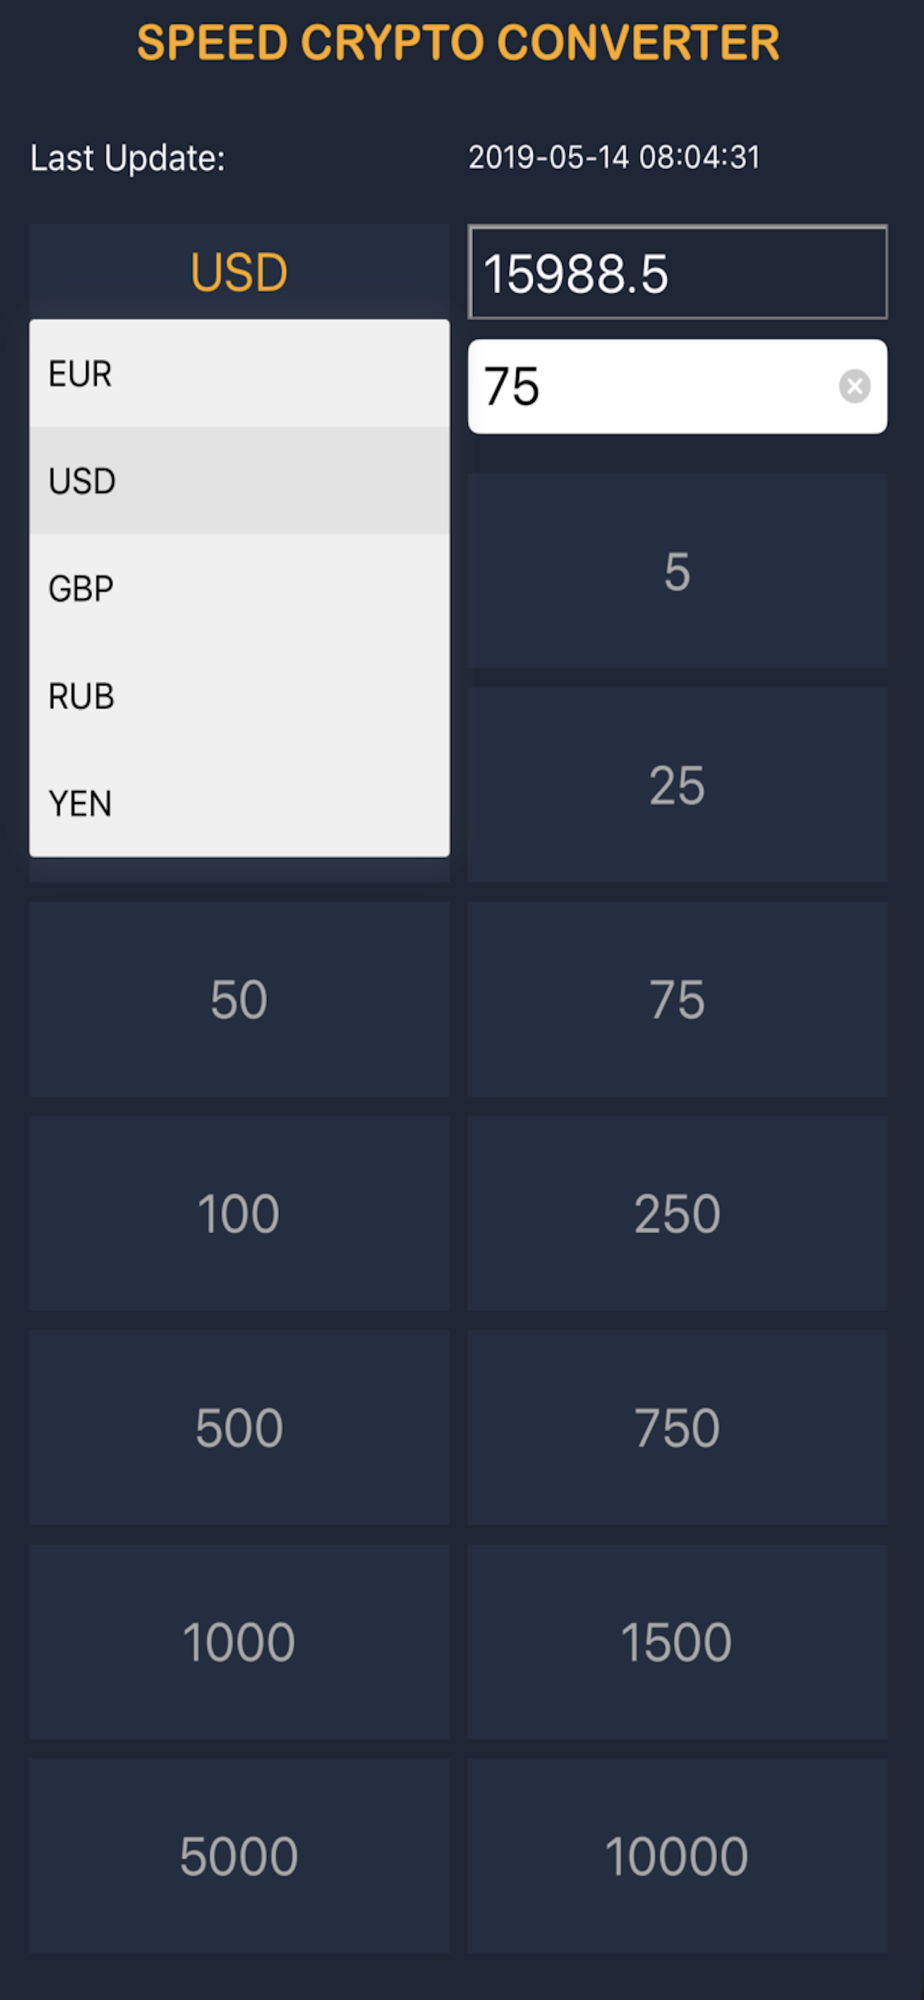Tap the 750 amount button
Image resolution: width=924 pixels, height=2000 pixels.
point(677,1427)
